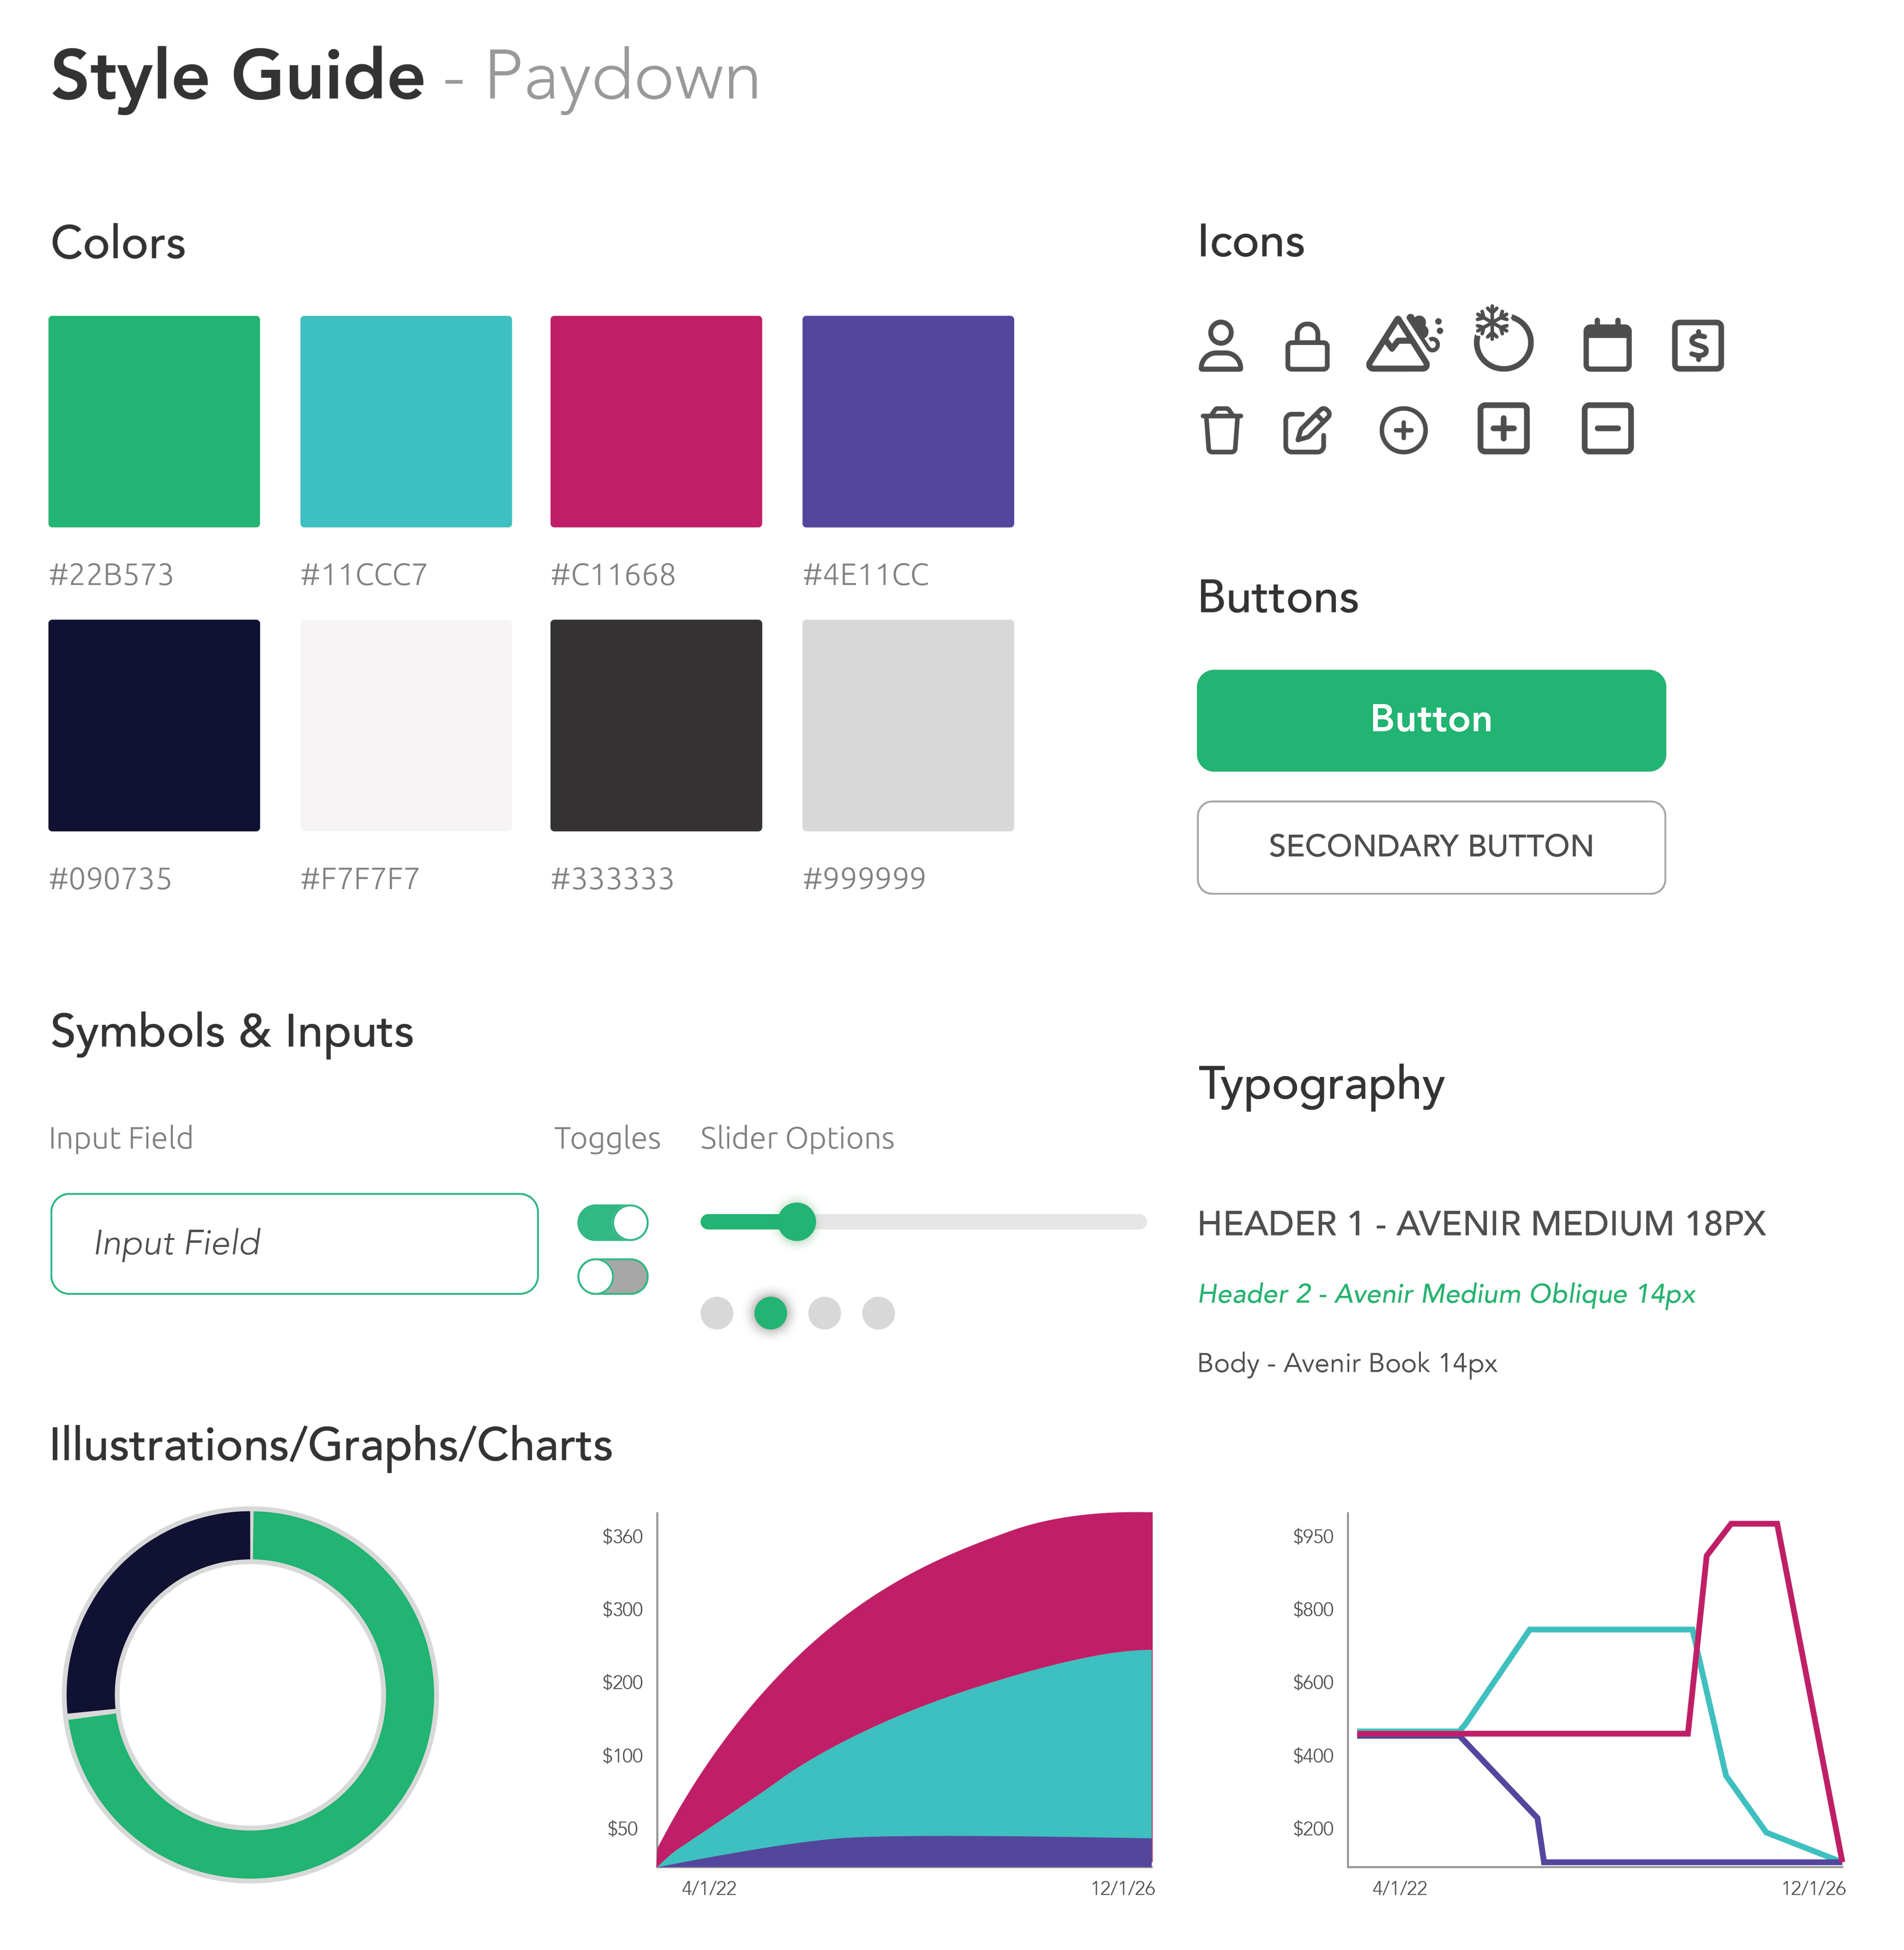Click the square minus icon
The width and height of the screenshot is (1904, 1950).
[1607, 429]
